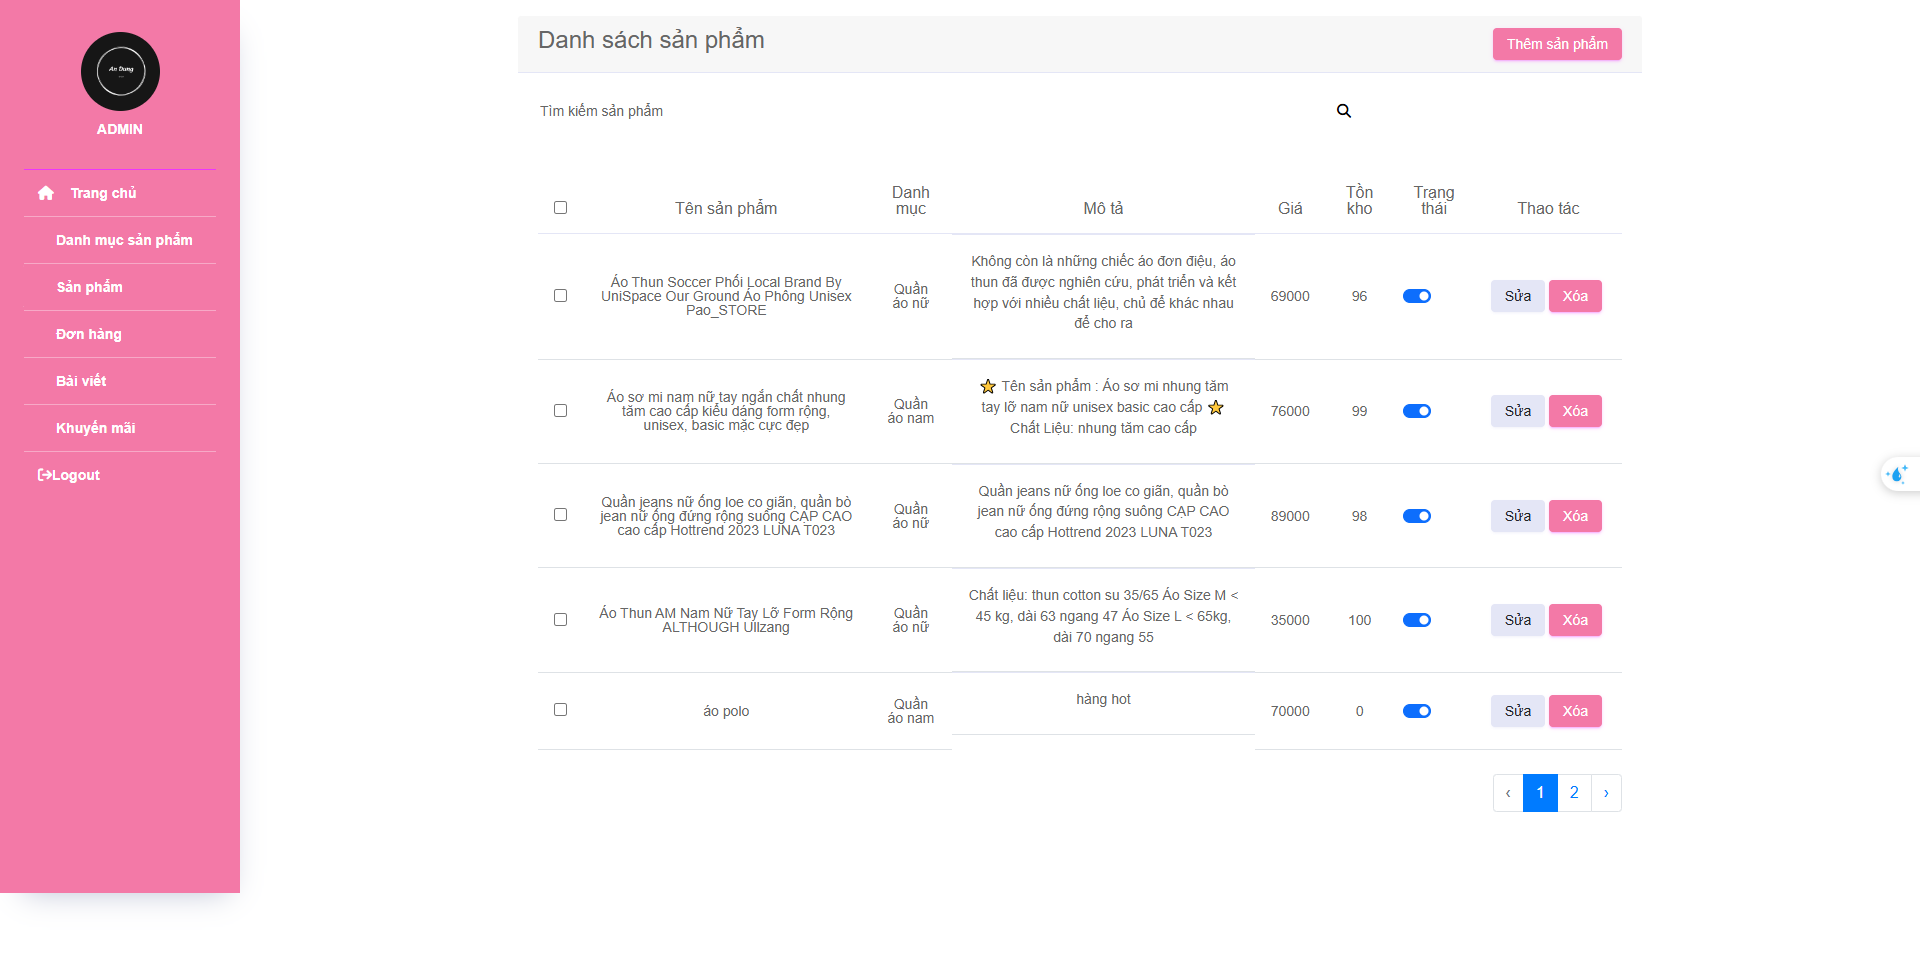Click the Danh sách sản phẩm heading
Screen dimensions: 1920x953
pyautogui.click(x=651, y=40)
